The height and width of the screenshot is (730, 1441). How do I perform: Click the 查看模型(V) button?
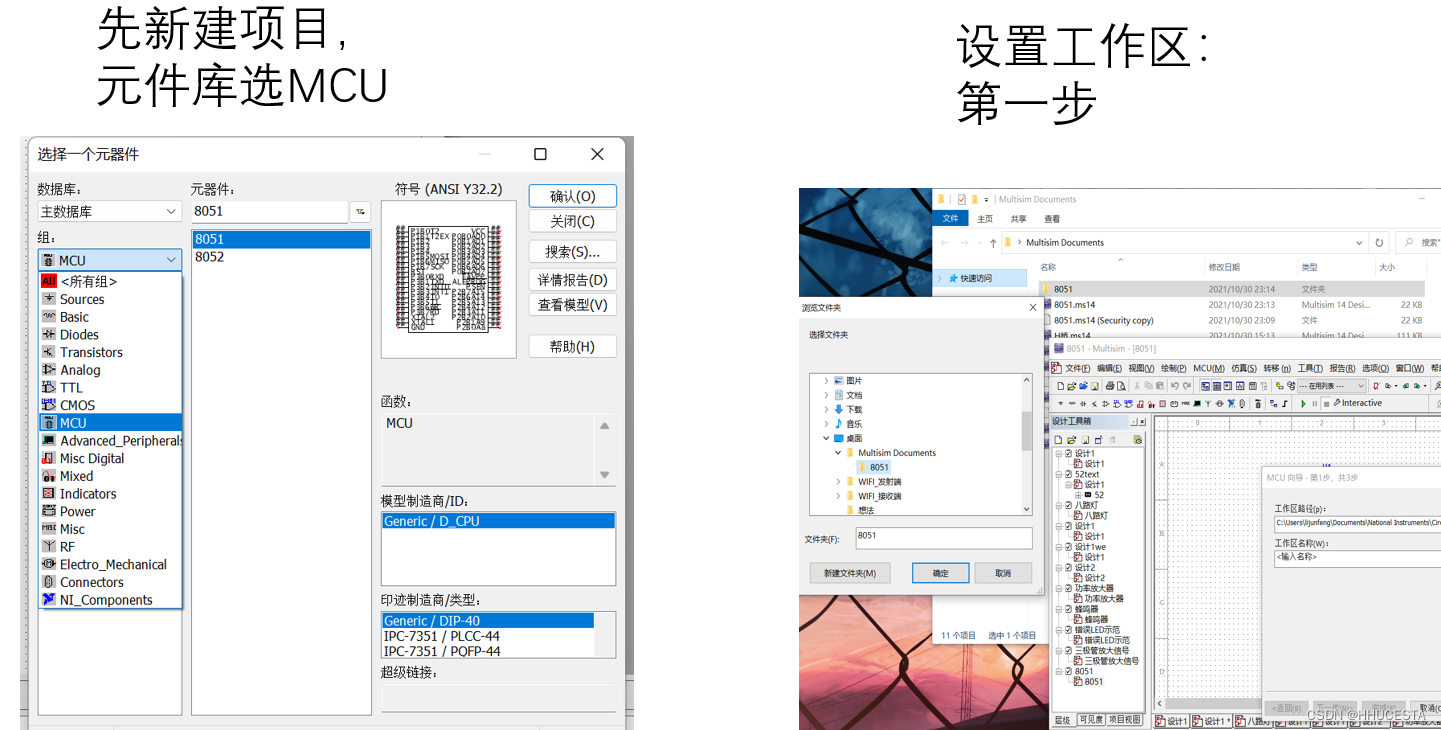coord(572,305)
